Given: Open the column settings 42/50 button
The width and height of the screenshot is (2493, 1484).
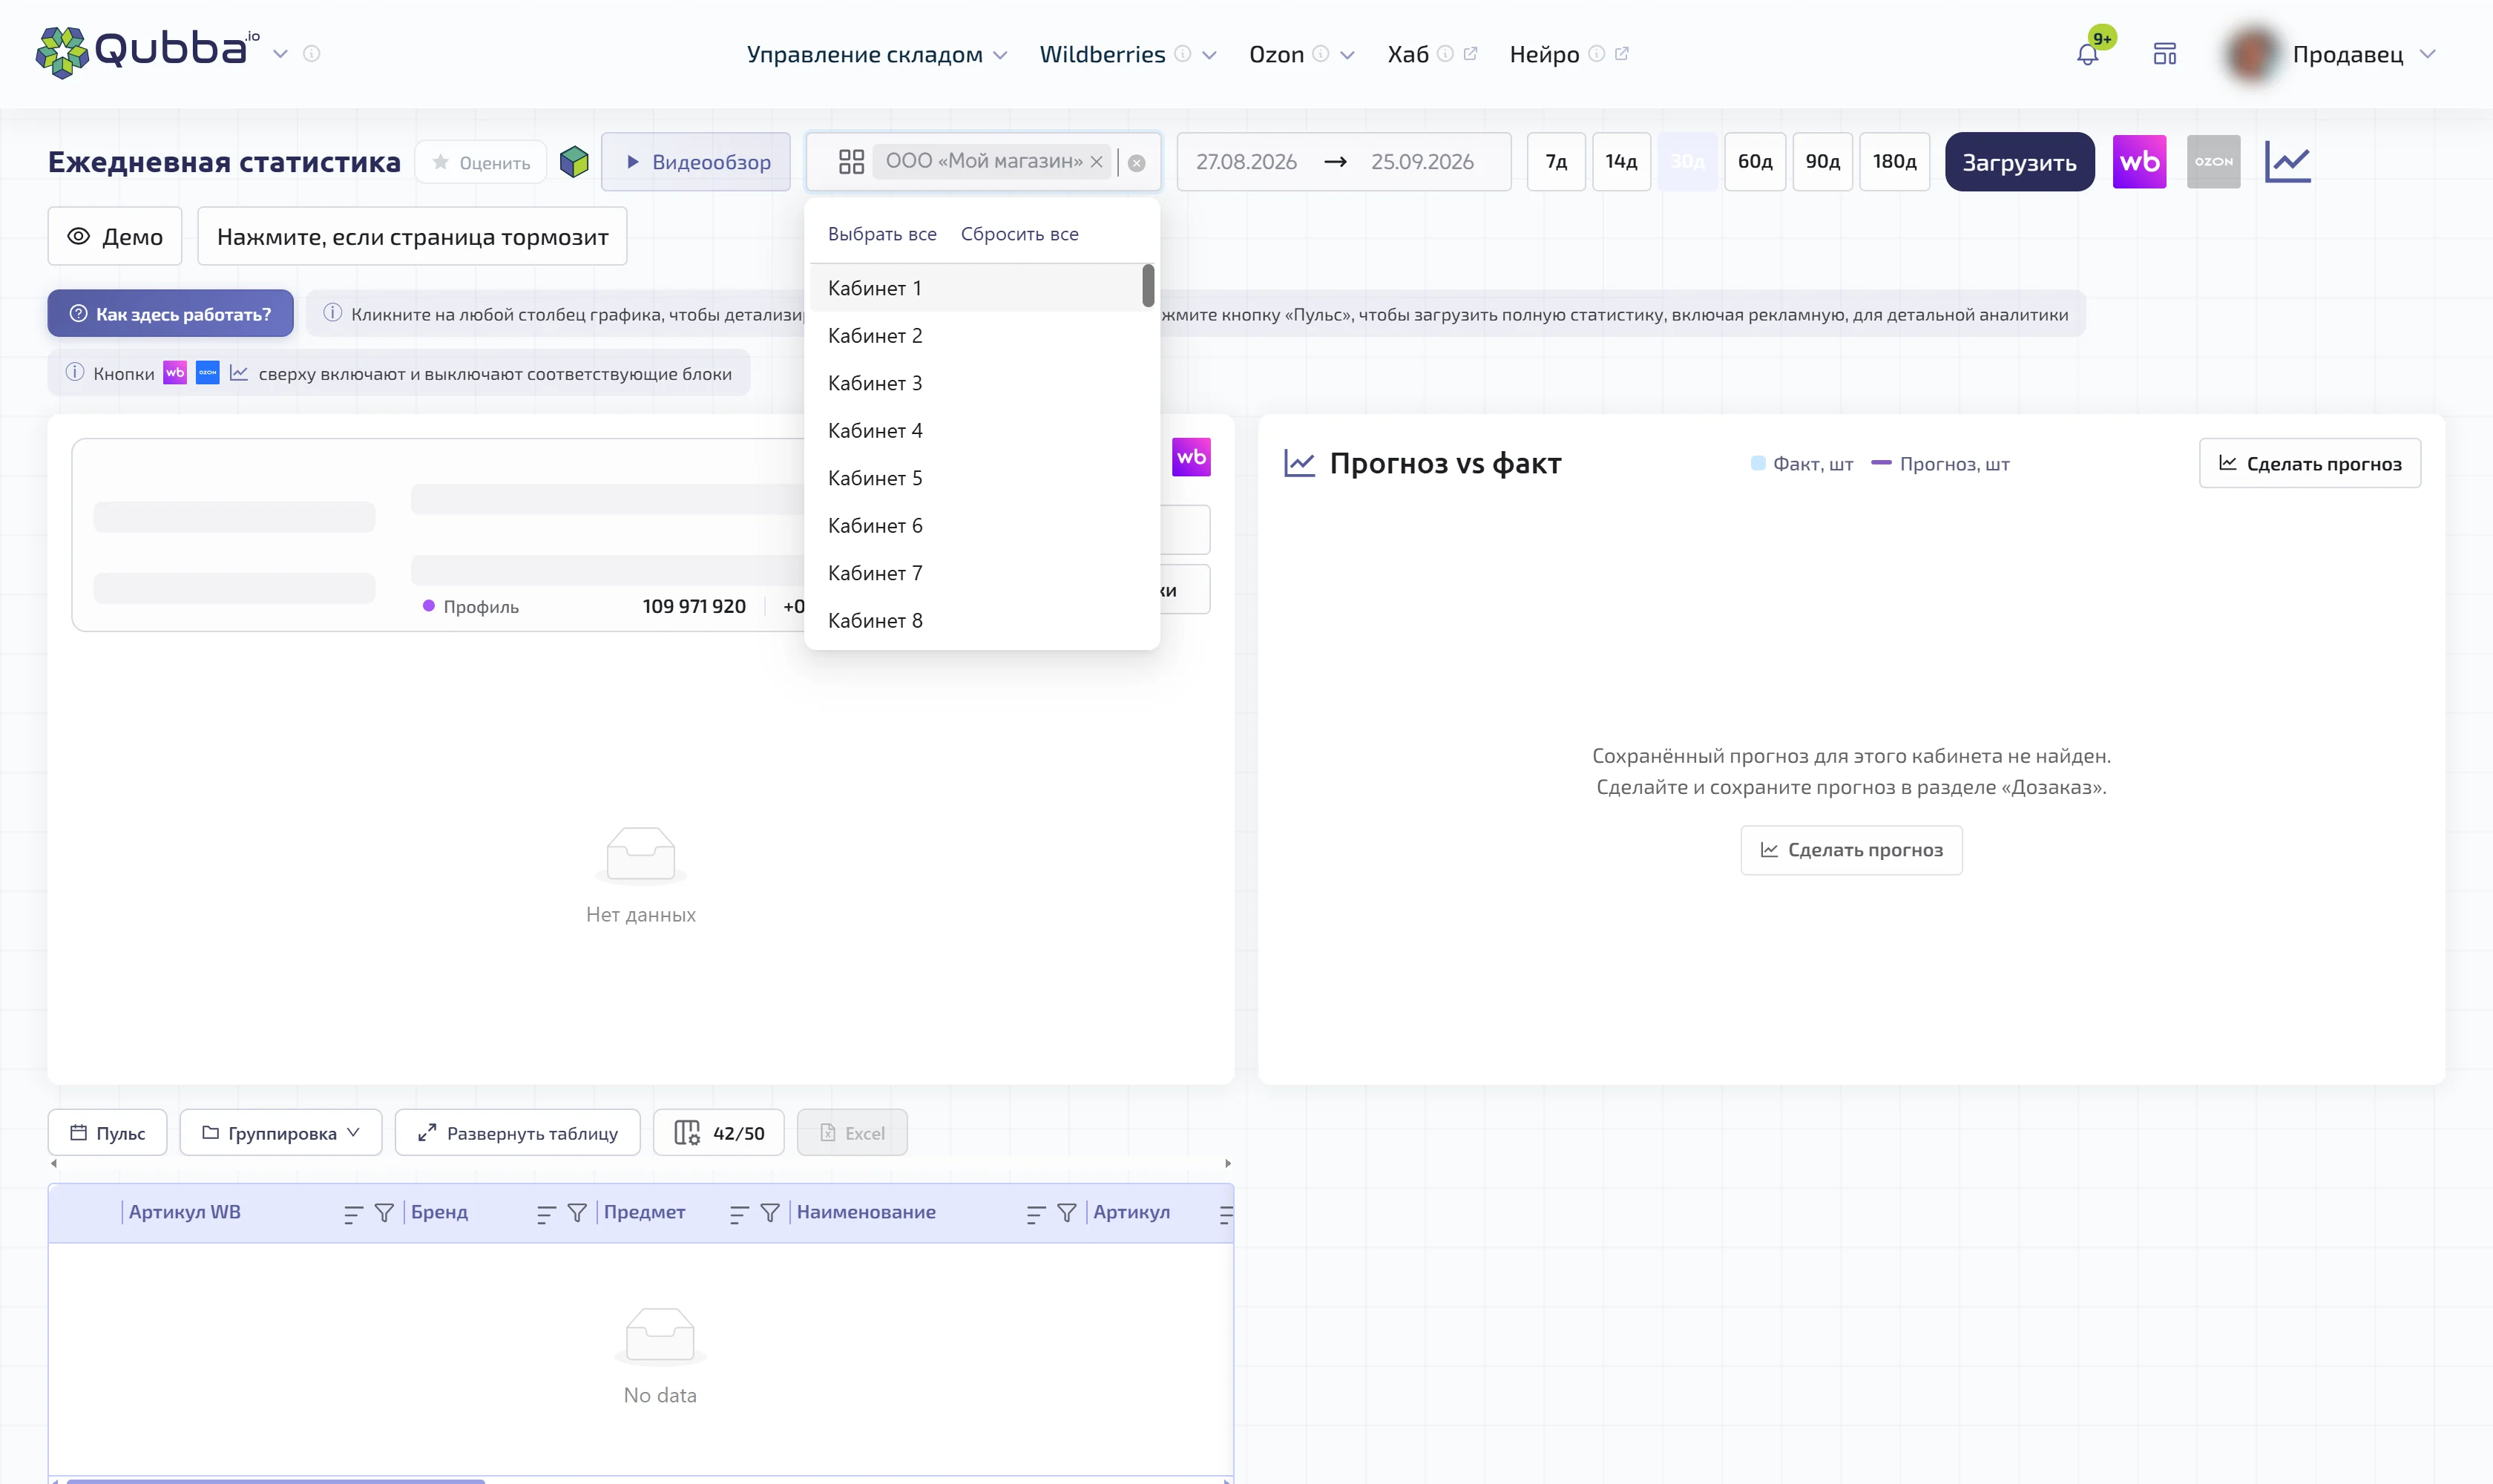Looking at the screenshot, I should click(719, 1133).
